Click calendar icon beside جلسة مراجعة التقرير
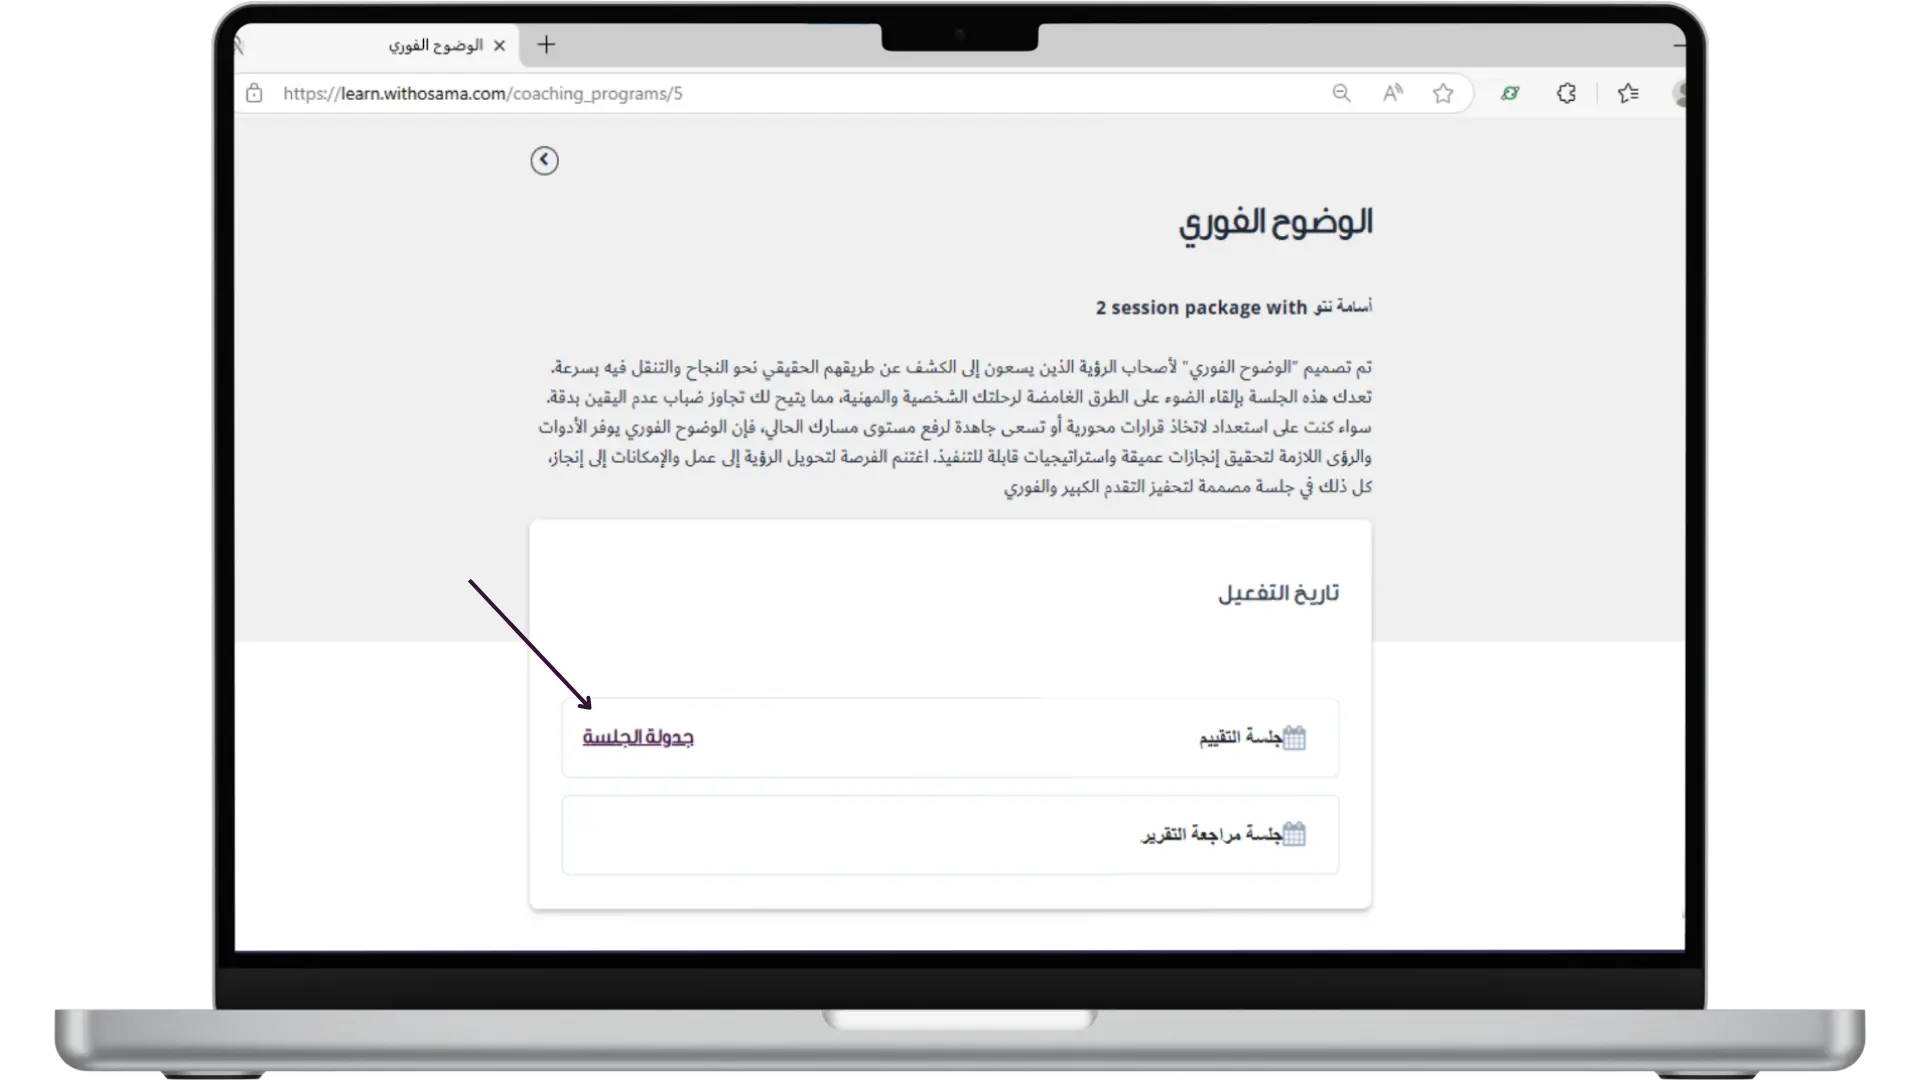 pos(1294,834)
